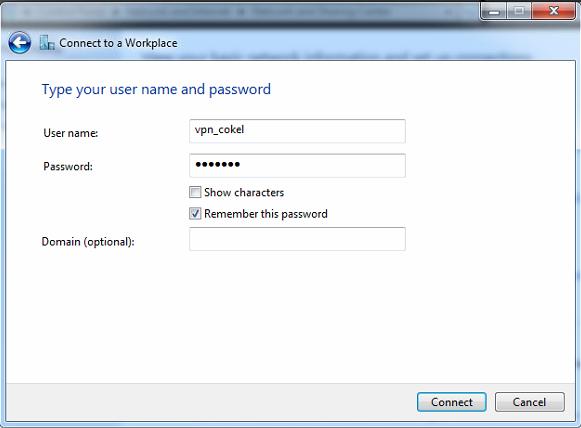
Task: Click the Remember this password label text
Action: (266, 214)
